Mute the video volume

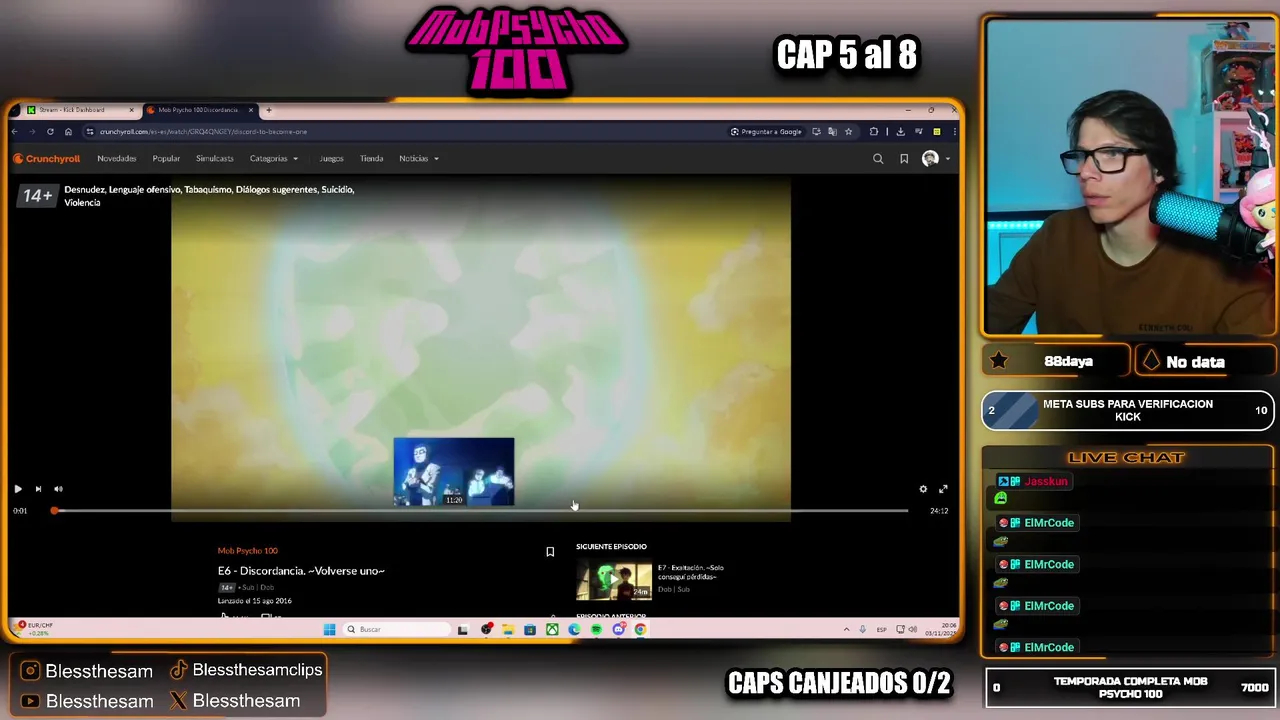[58, 489]
